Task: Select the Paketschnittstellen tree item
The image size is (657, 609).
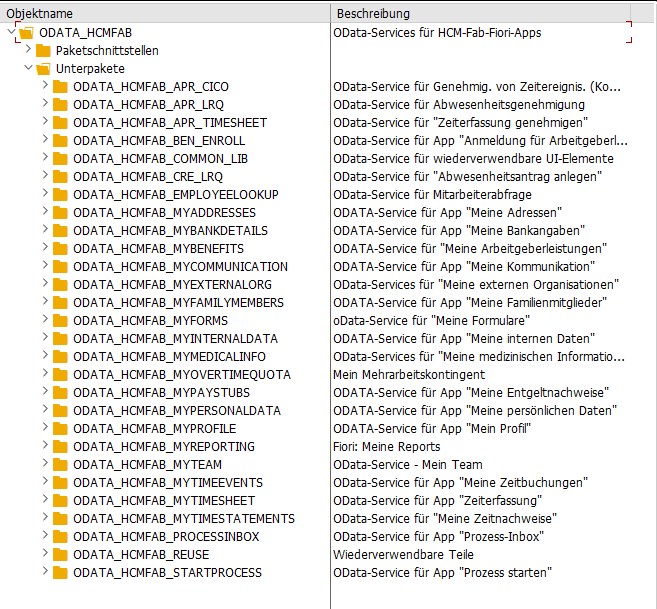Action: (x=107, y=51)
